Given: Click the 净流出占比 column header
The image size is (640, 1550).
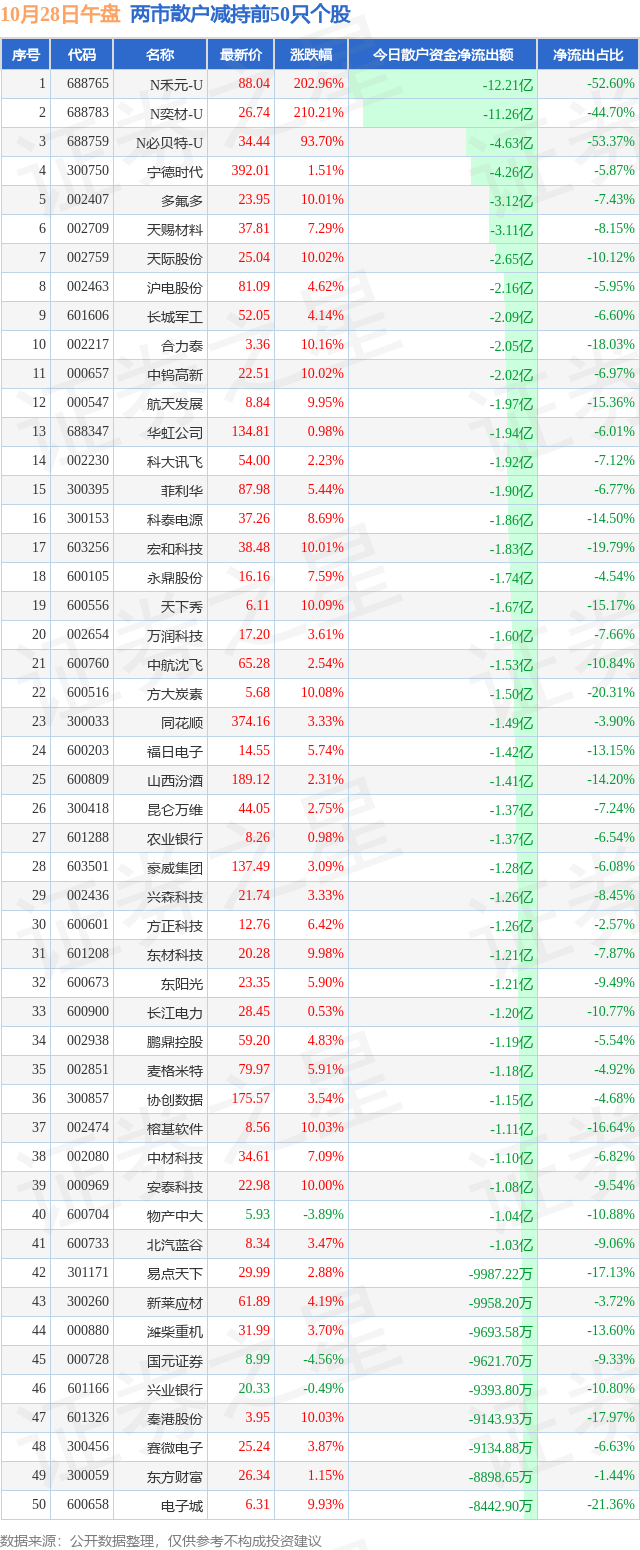Looking at the screenshot, I should point(588,55).
